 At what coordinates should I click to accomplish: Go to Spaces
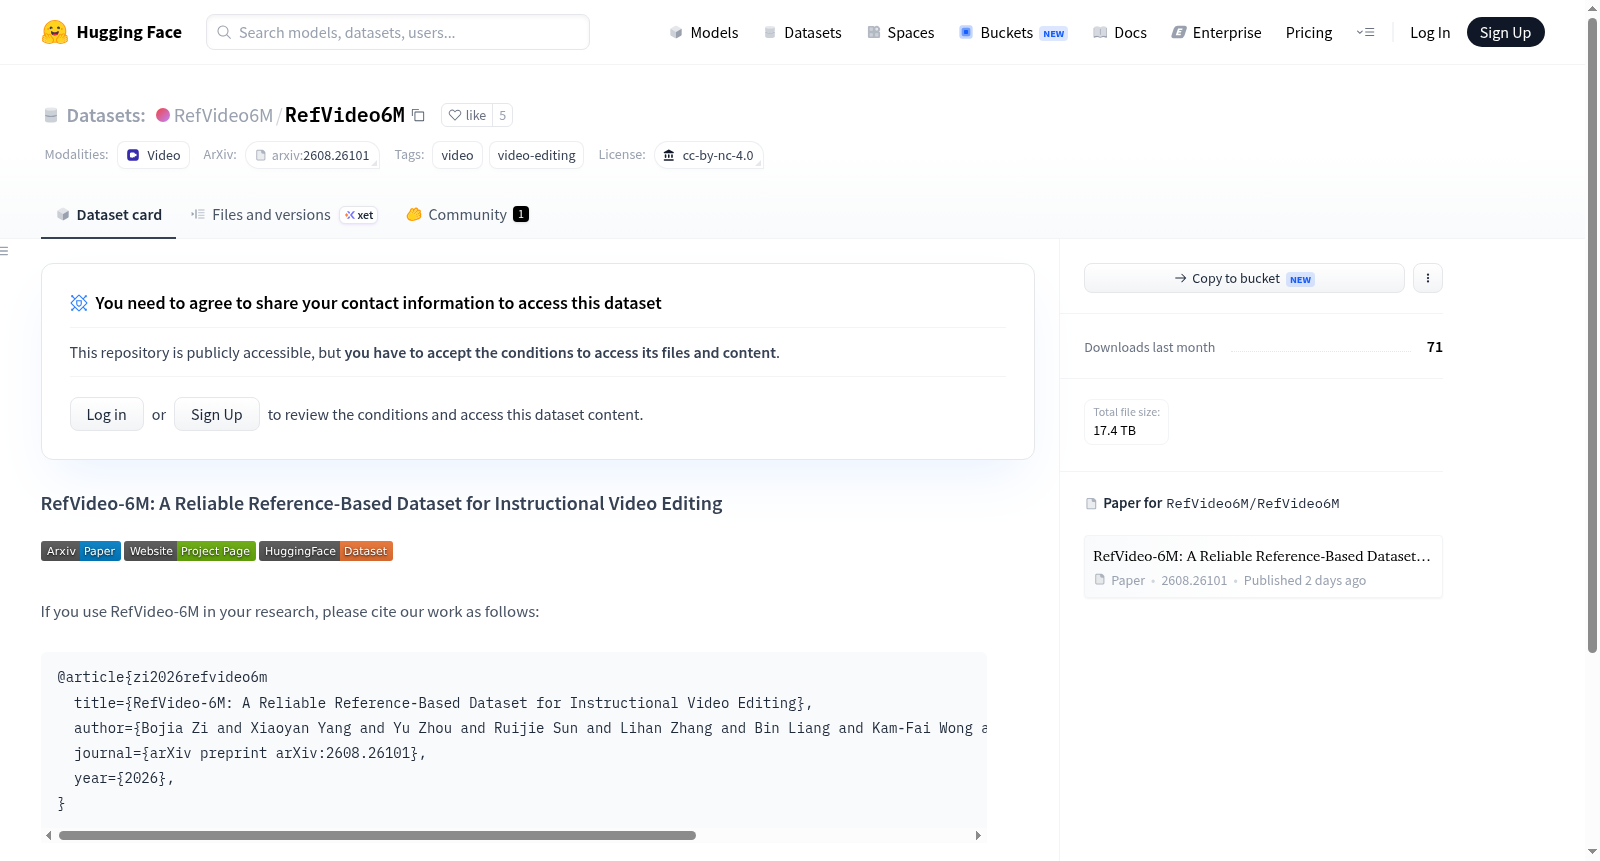tap(900, 32)
